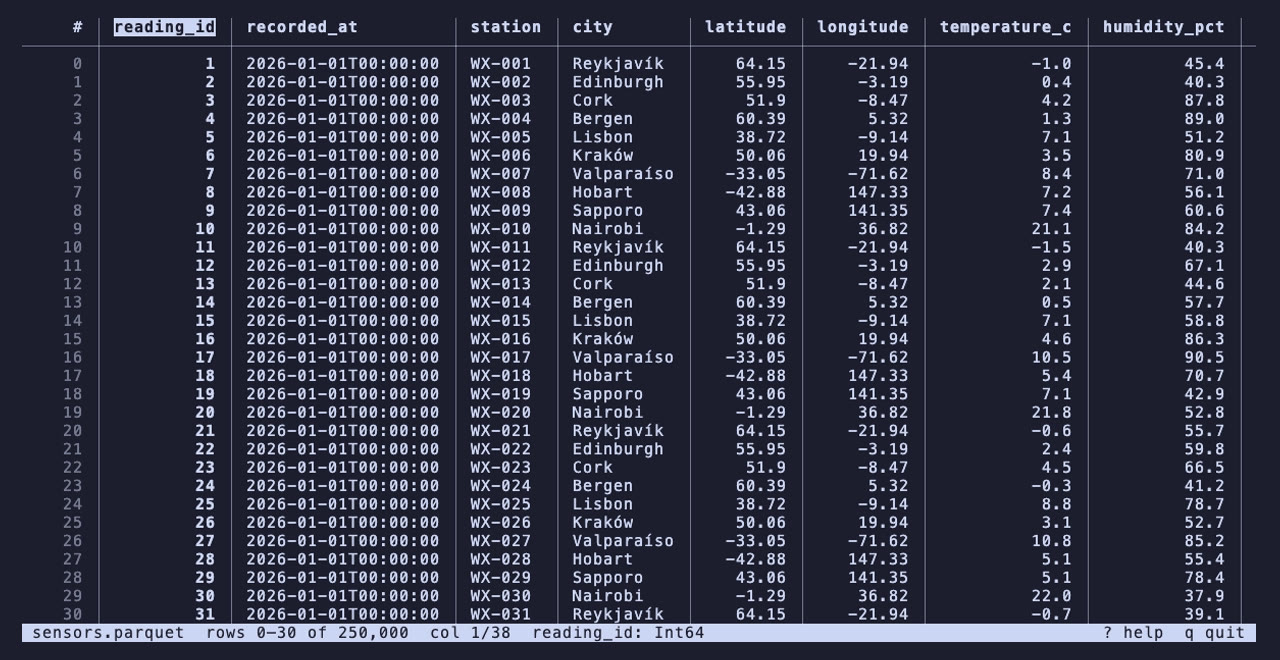Click the humidity_pct column header
The image size is (1280, 660).
pyautogui.click(x=1164, y=27)
